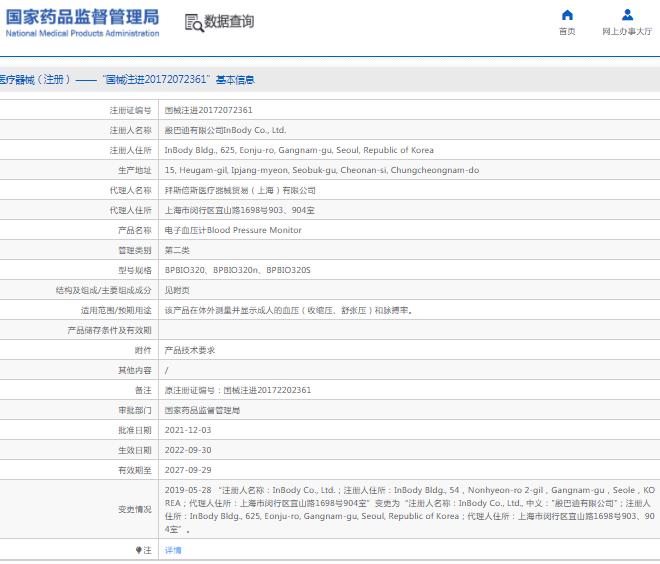Click the intended use text 该产品在体外测量

(288, 311)
